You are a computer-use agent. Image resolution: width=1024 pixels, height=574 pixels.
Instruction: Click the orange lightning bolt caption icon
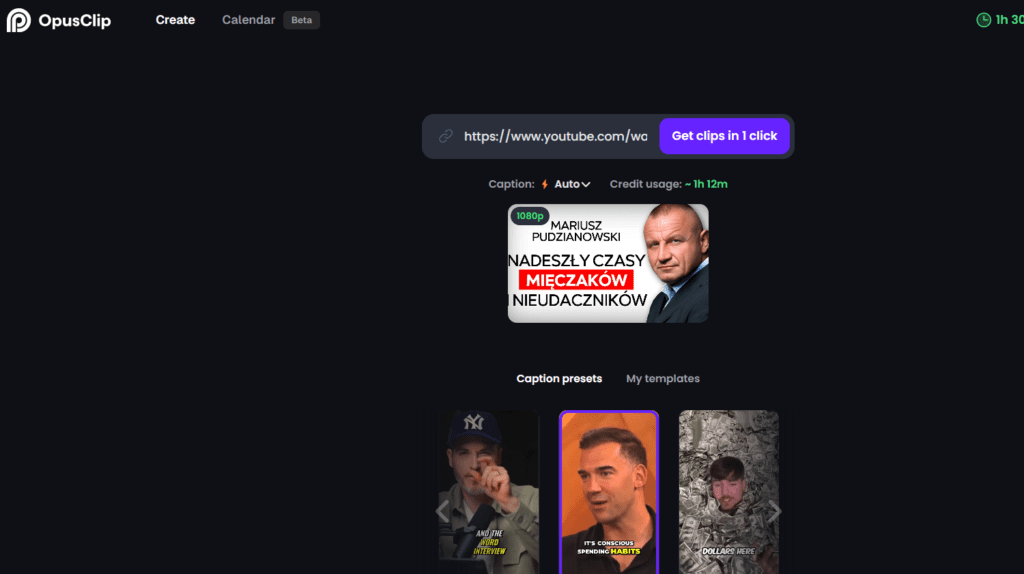coord(545,184)
